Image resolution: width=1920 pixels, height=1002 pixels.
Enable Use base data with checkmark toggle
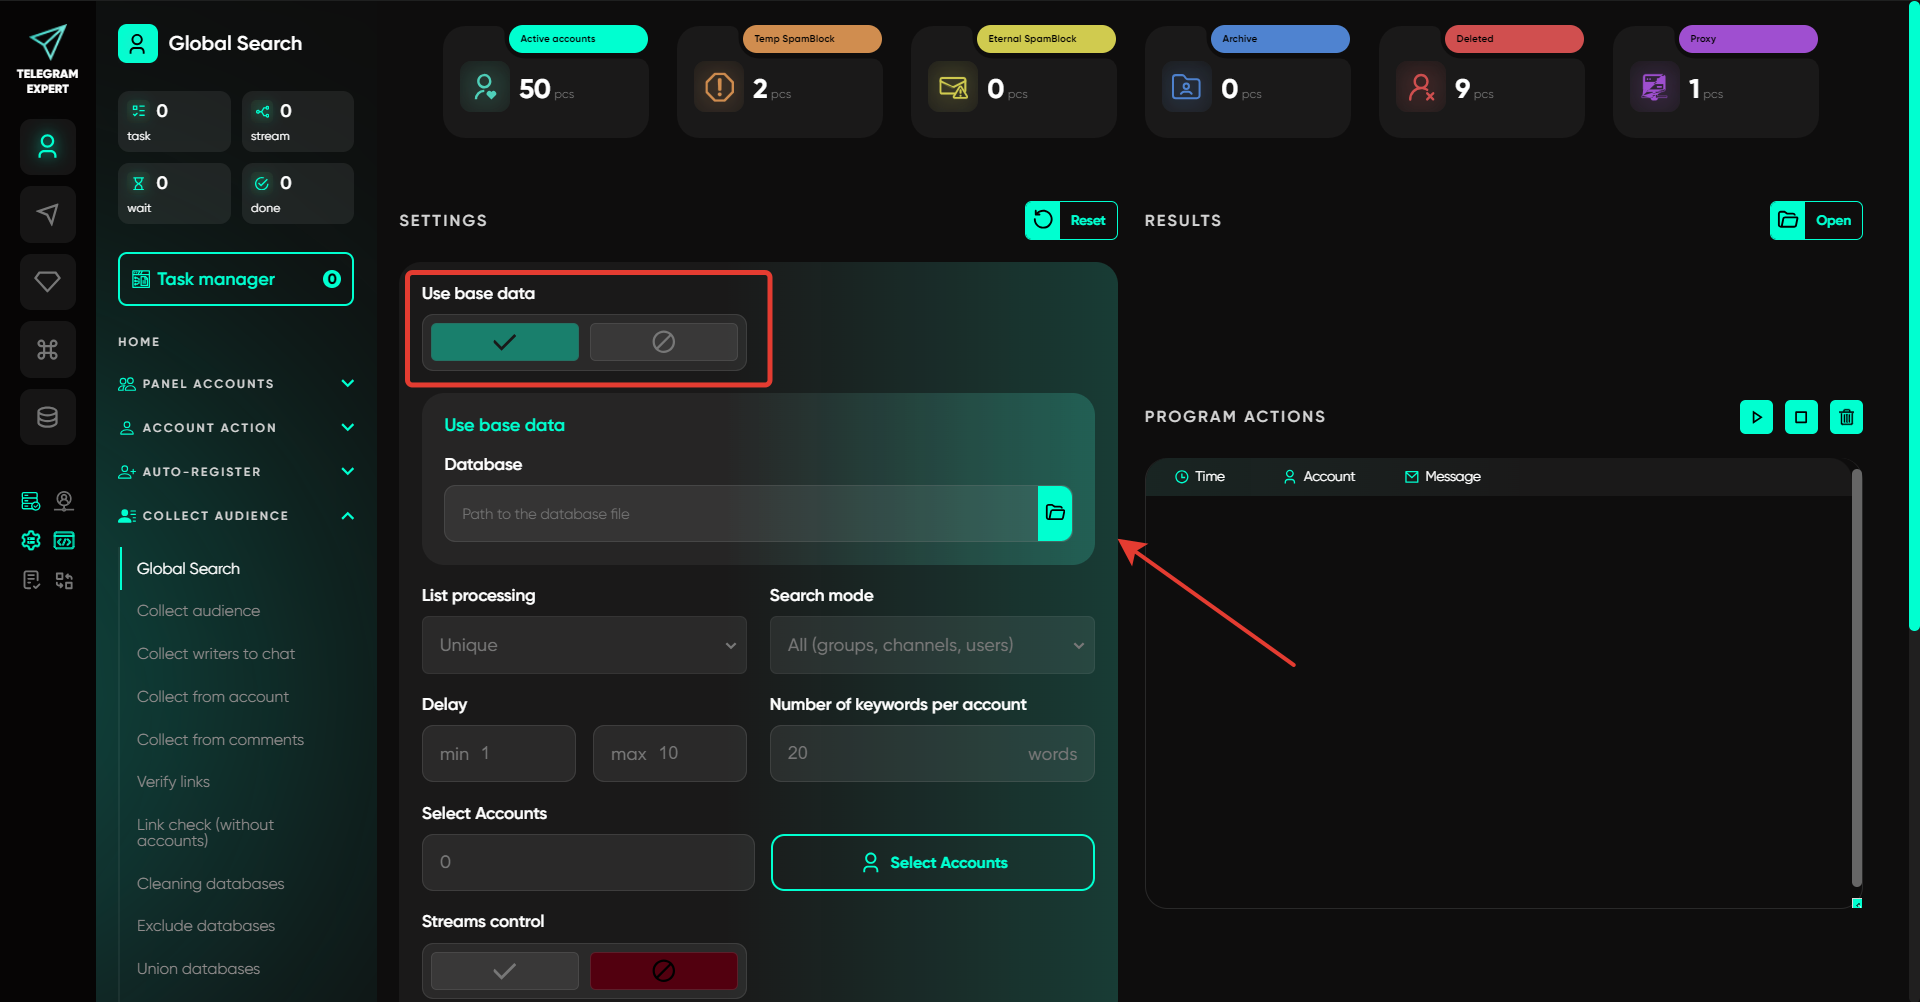(x=504, y=342)
